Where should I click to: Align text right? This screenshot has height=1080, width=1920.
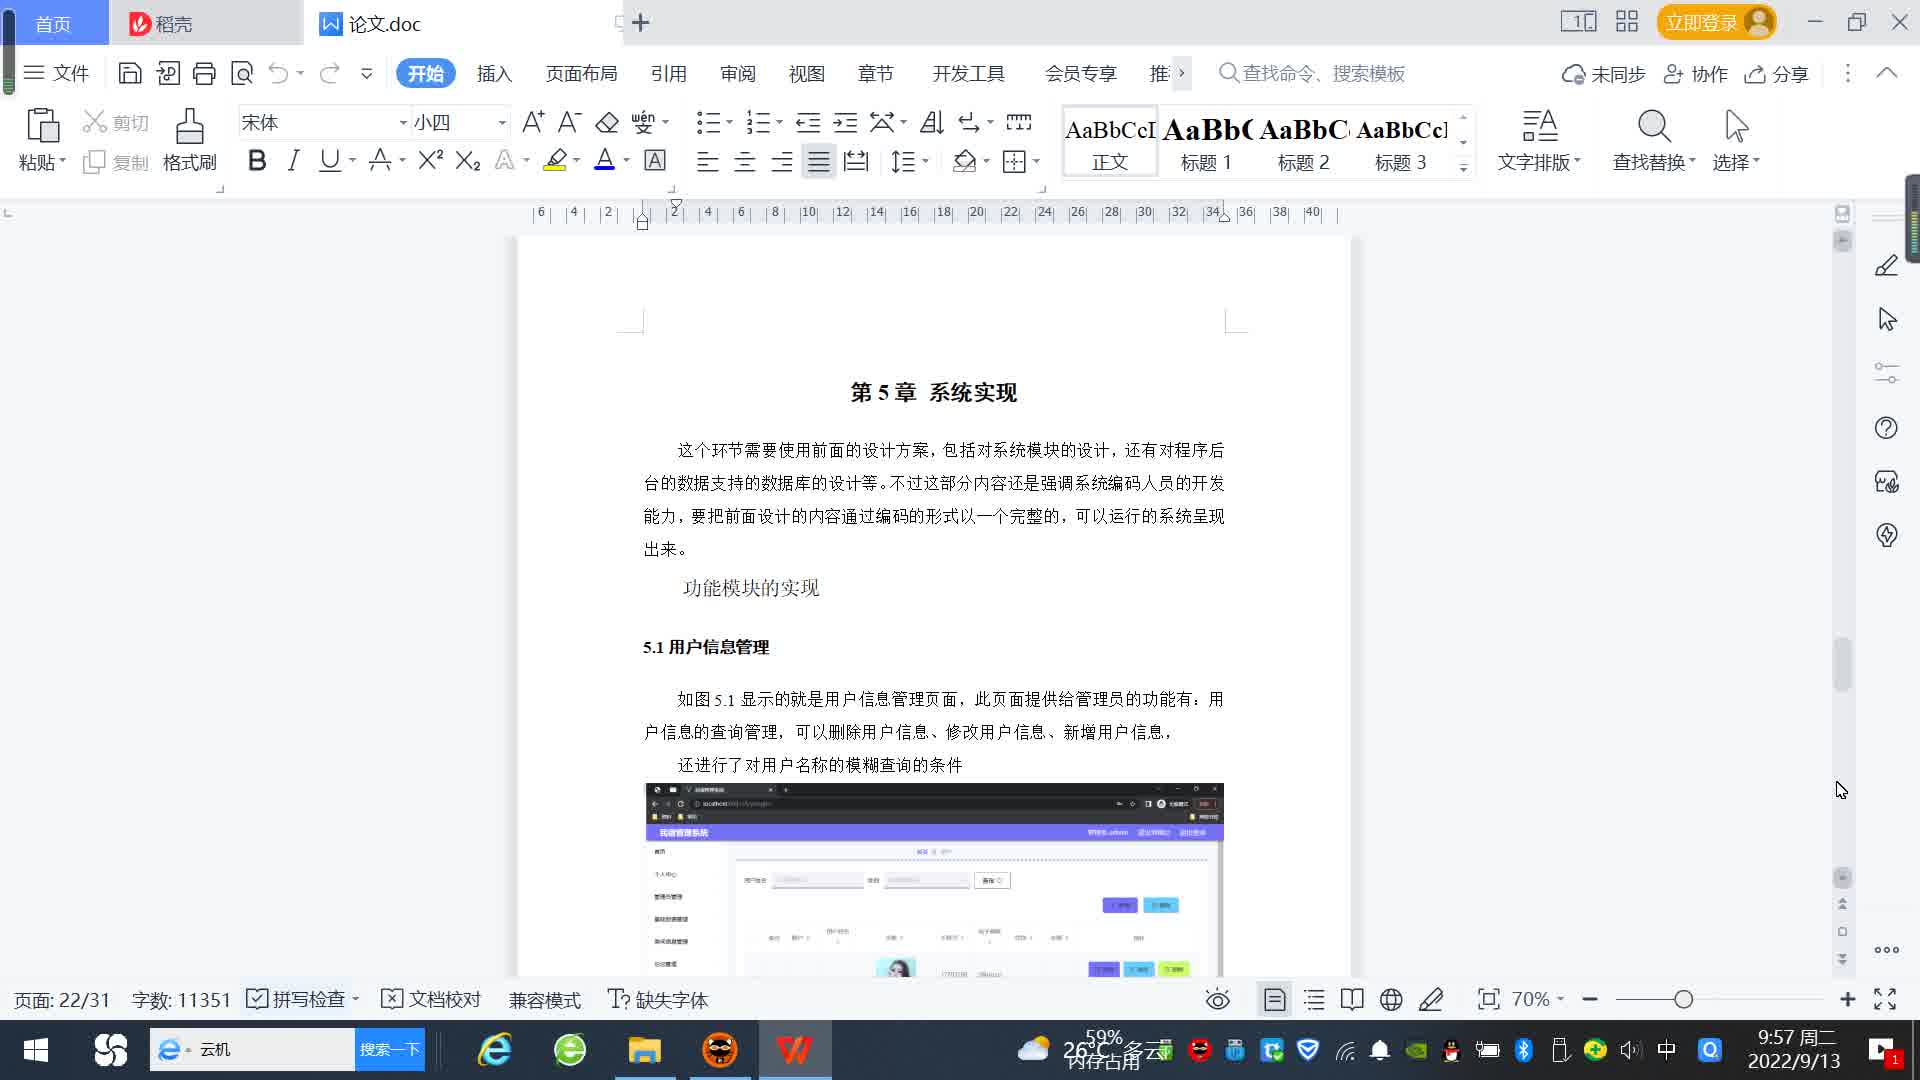click(x=782, y=161)
